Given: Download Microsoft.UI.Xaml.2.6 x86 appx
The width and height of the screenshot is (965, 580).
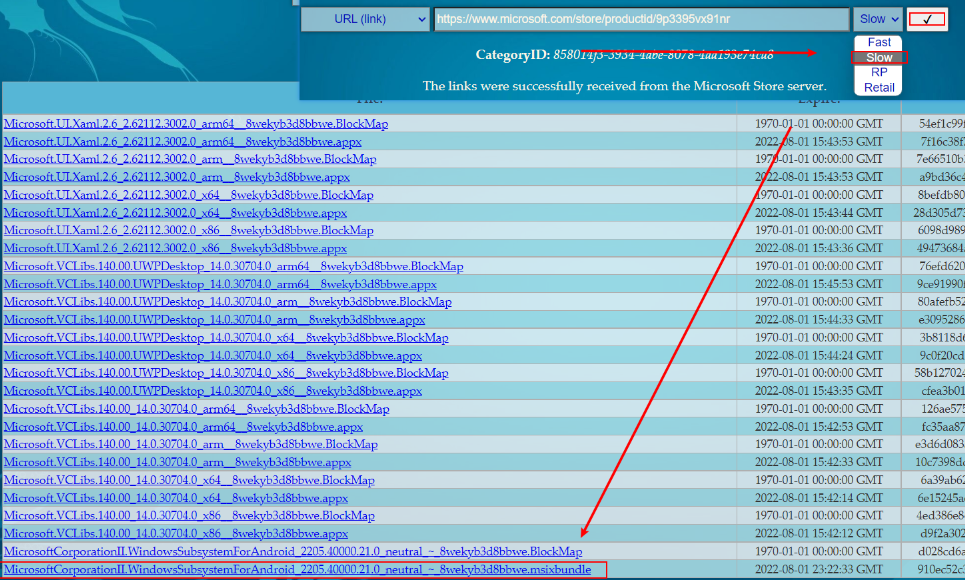Looking at the screenshot, I should click(175, 248).
